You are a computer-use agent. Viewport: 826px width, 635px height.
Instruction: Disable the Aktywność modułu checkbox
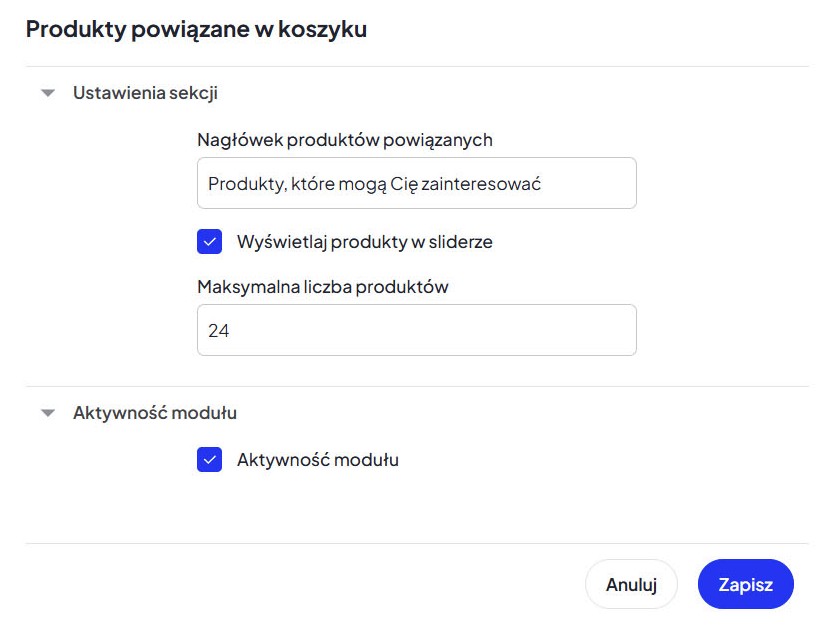point(209,461)
